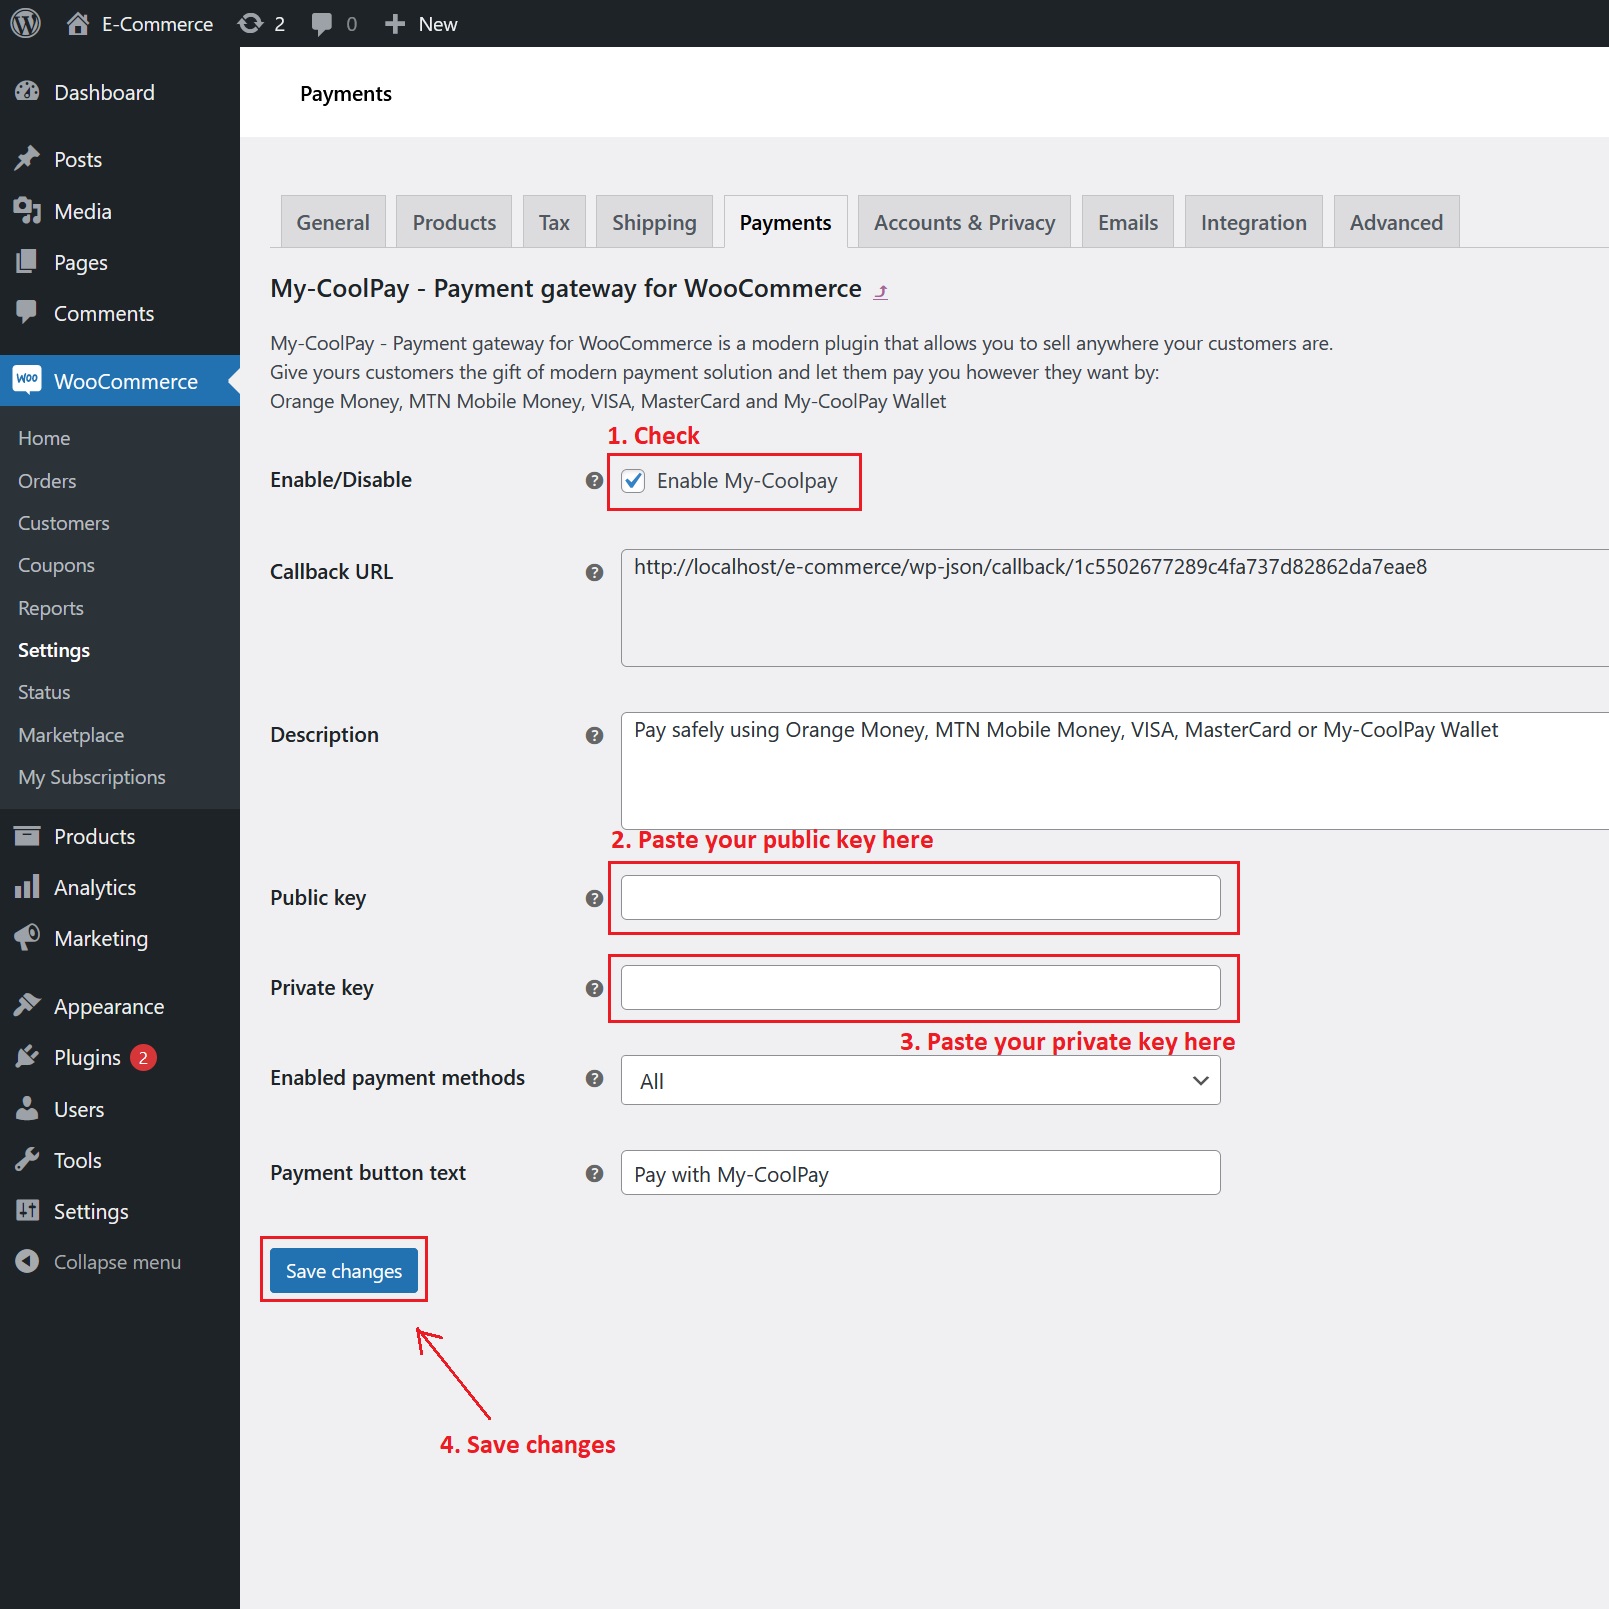Click help icon beside Payment button text
Image resolution: width=1609 pixels, height=1609 pixels.
click(x=594, y=1173)
